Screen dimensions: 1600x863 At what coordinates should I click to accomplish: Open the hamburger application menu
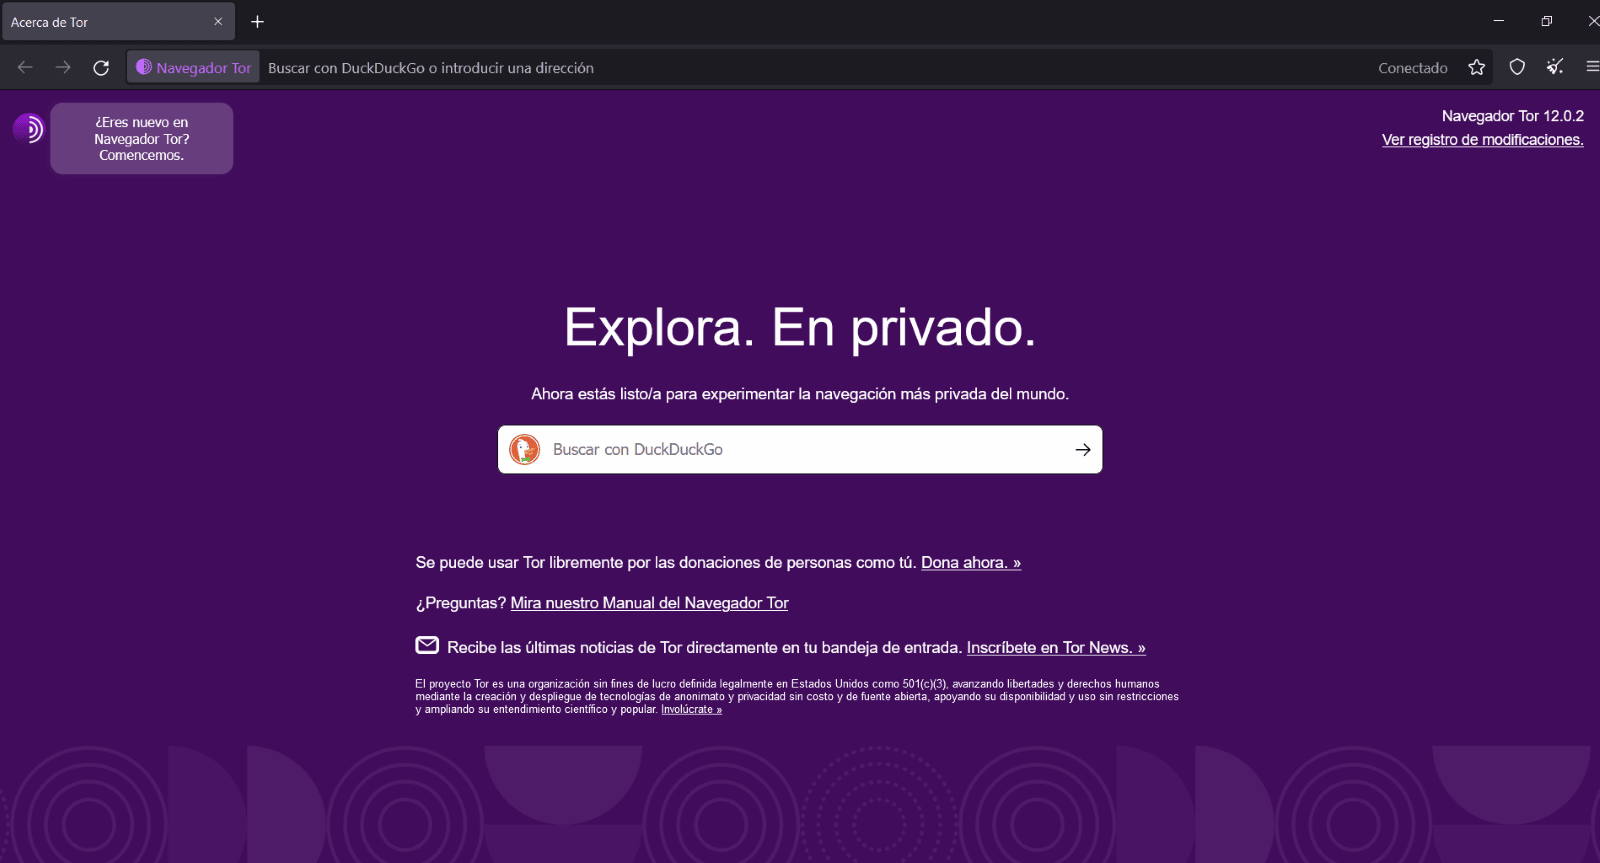pyautogui.click(x=1592, y=67)
